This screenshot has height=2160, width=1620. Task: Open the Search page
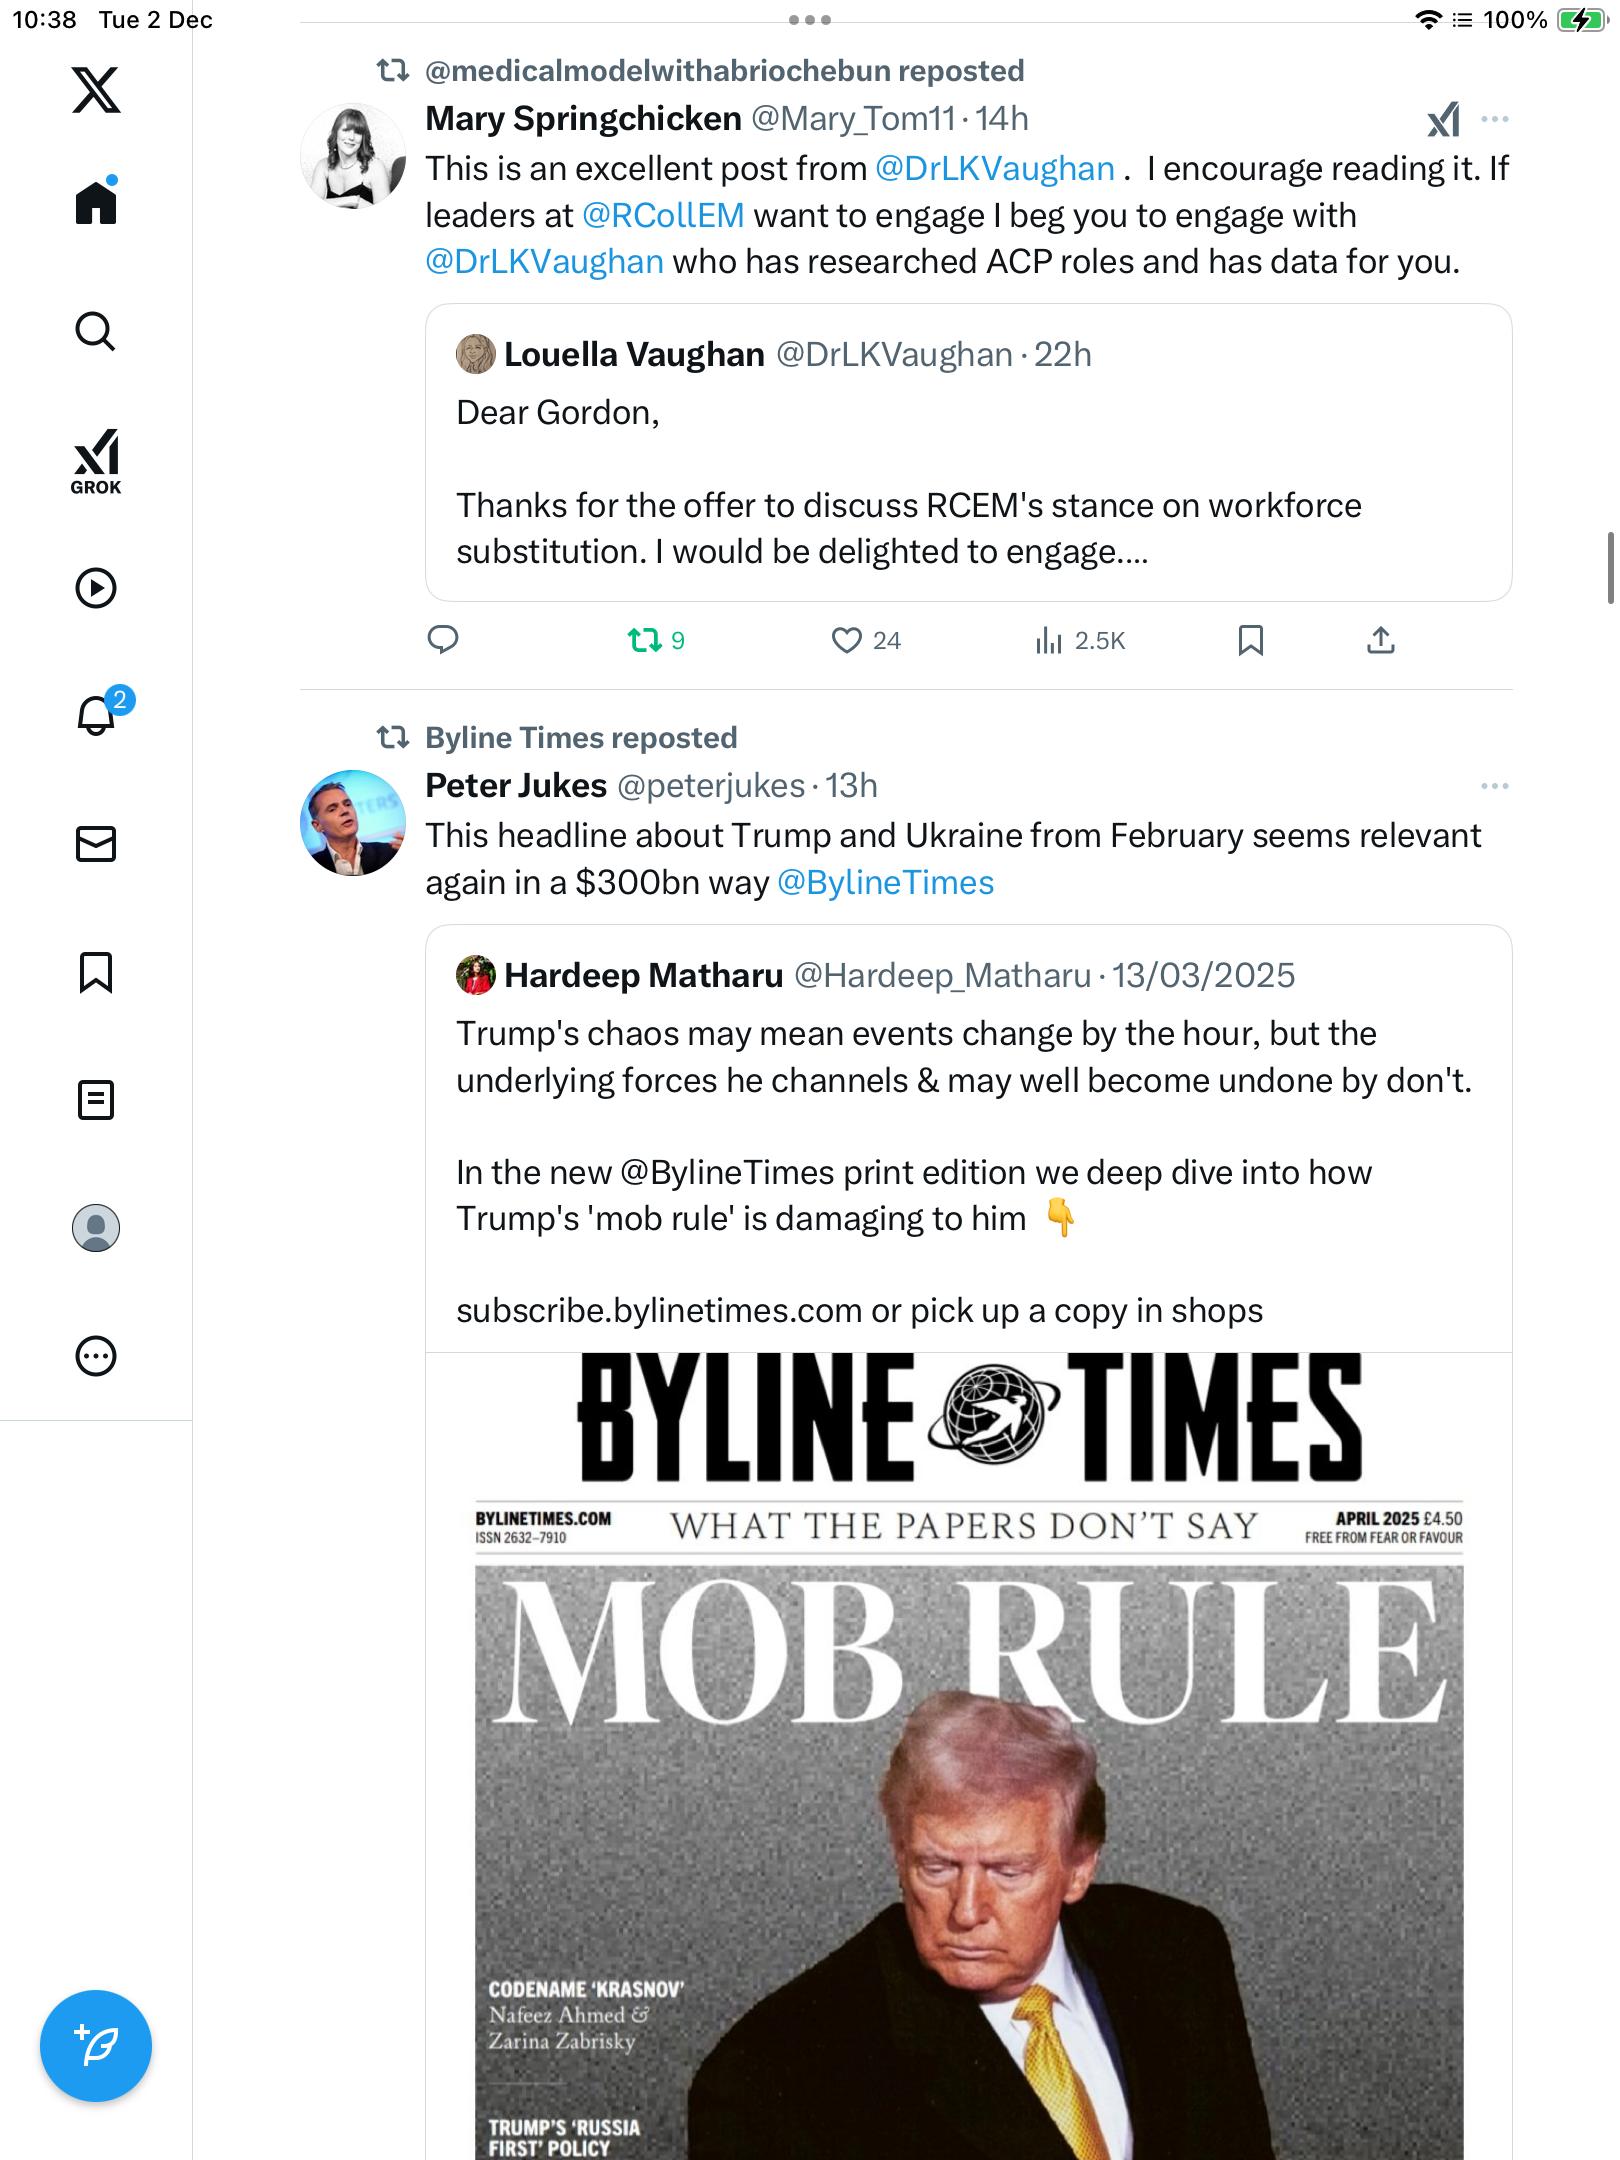(x=96, y=332)
